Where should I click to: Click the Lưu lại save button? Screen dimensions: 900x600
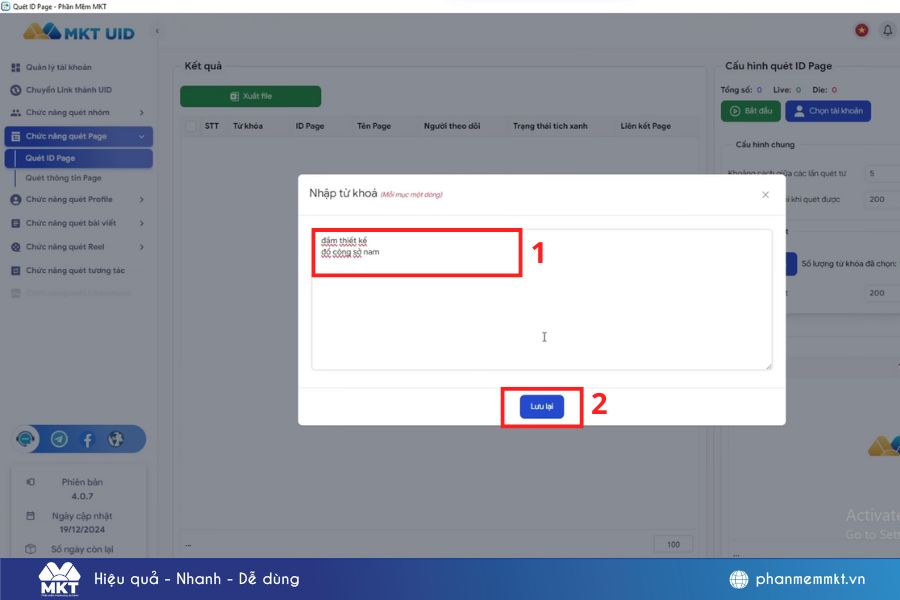[x=541, y=407]
